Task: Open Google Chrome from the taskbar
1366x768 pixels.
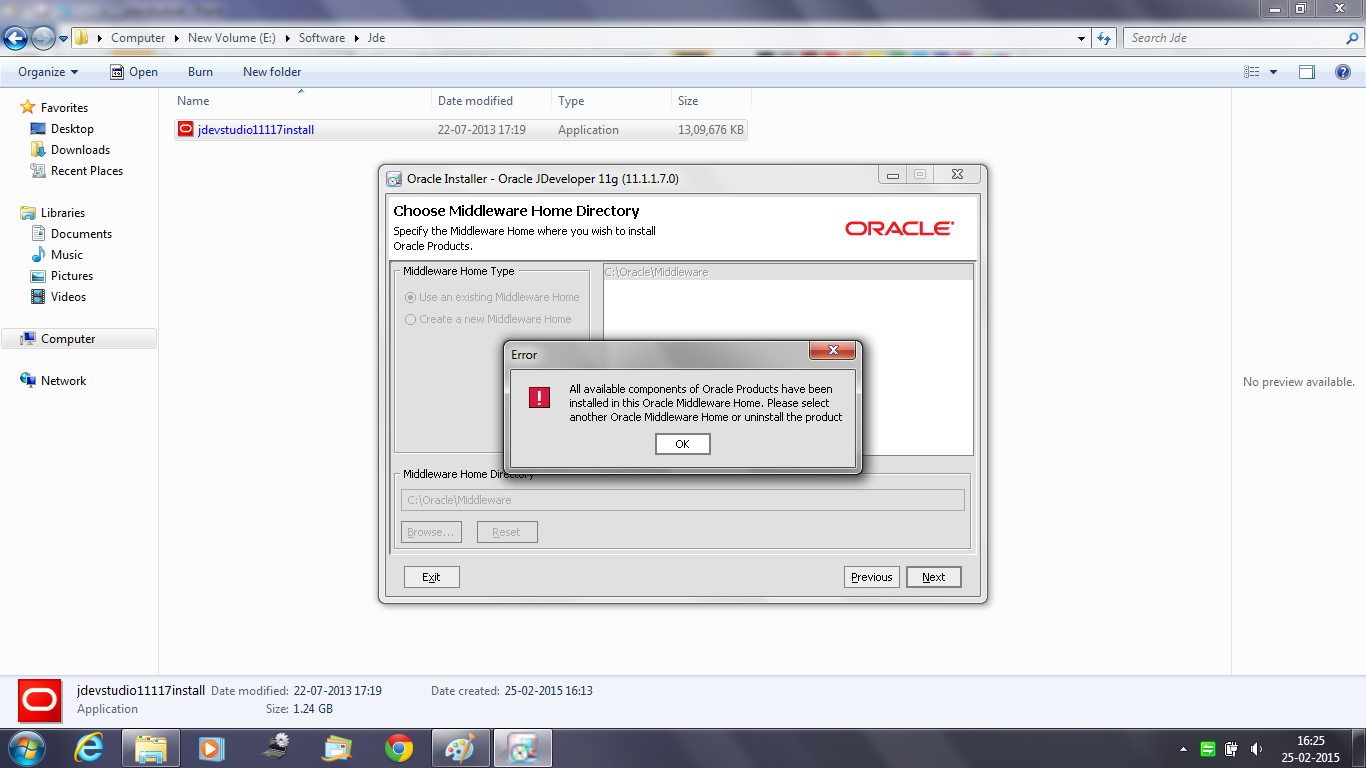Action: [x=399, y=748]
